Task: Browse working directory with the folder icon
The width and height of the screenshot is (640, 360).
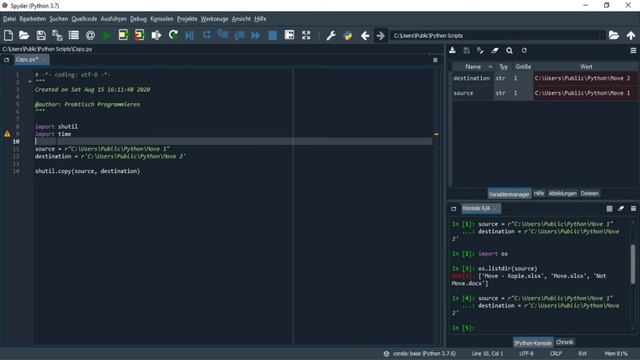Action: pos(614,36)
